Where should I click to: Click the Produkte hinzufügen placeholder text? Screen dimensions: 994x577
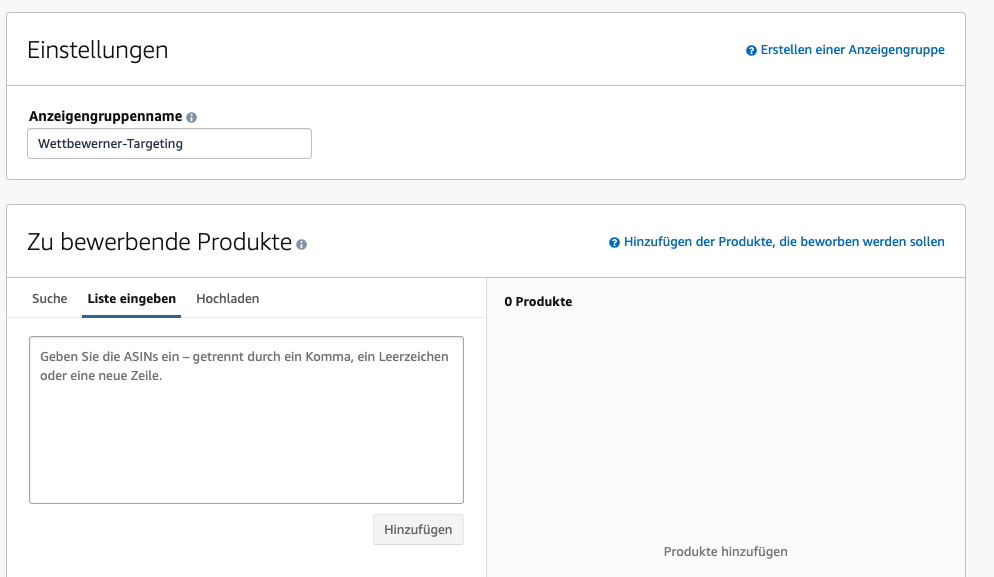[x=726, y=552]
